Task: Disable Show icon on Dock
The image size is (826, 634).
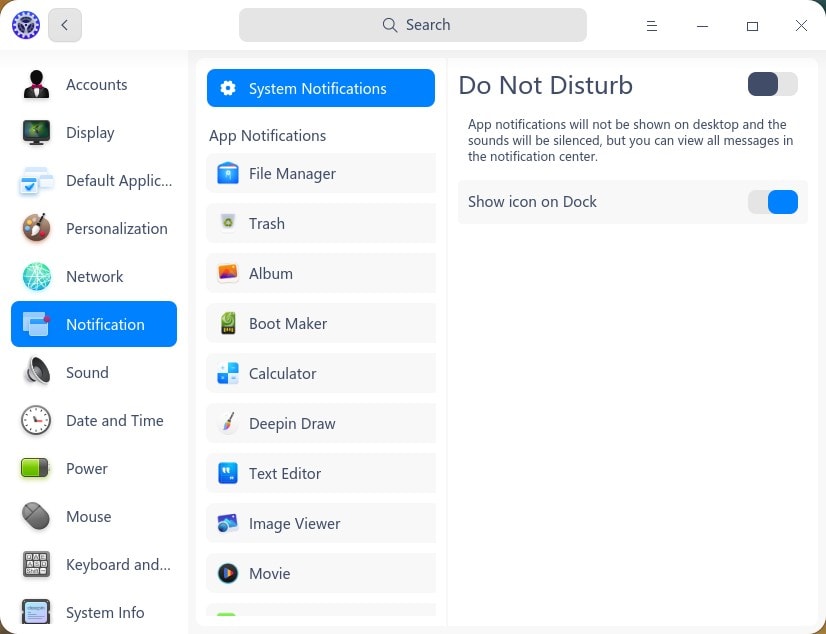Action: click(772, 202)
